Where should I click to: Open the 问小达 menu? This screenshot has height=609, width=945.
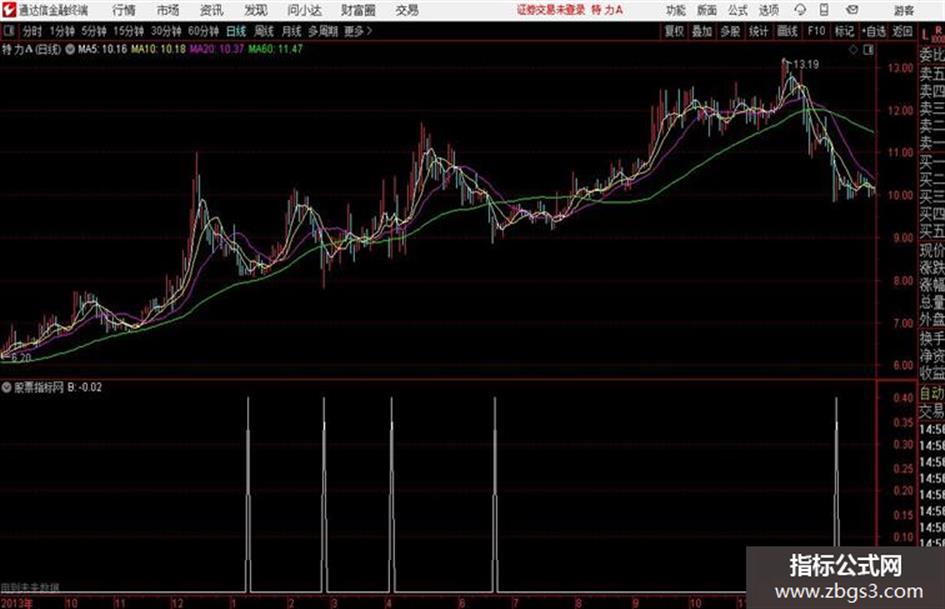(304, 10)
